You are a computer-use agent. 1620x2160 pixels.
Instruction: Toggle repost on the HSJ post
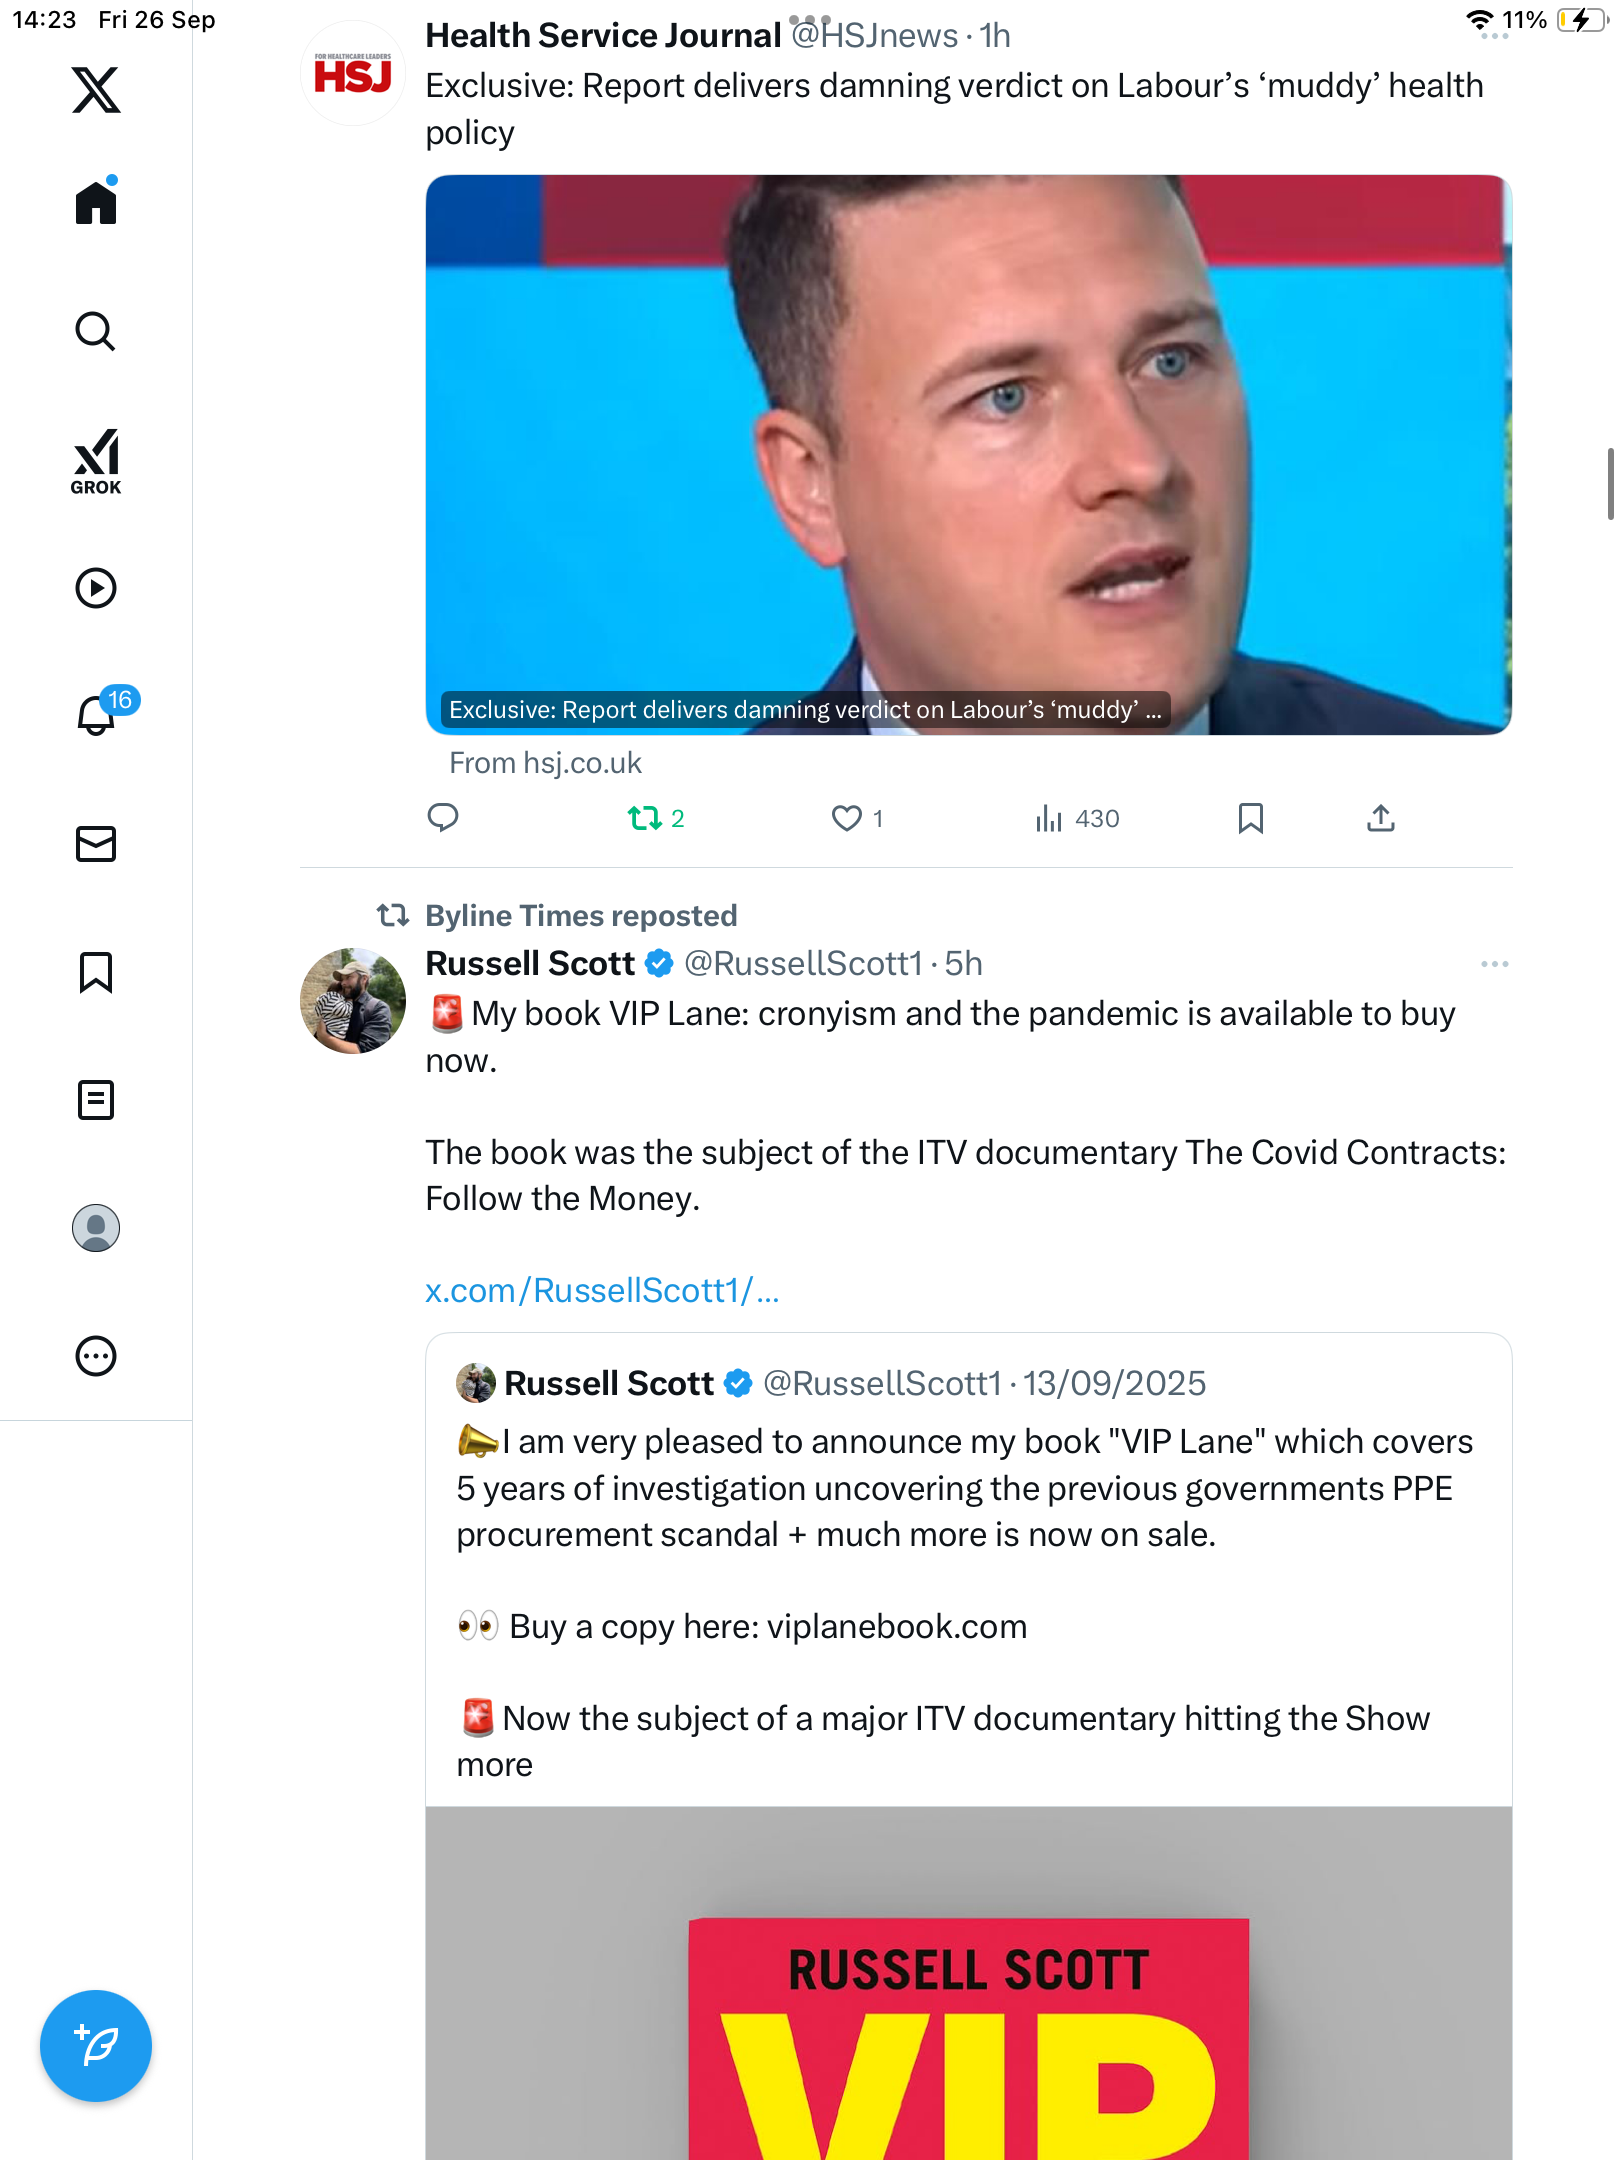coord(645,819)
